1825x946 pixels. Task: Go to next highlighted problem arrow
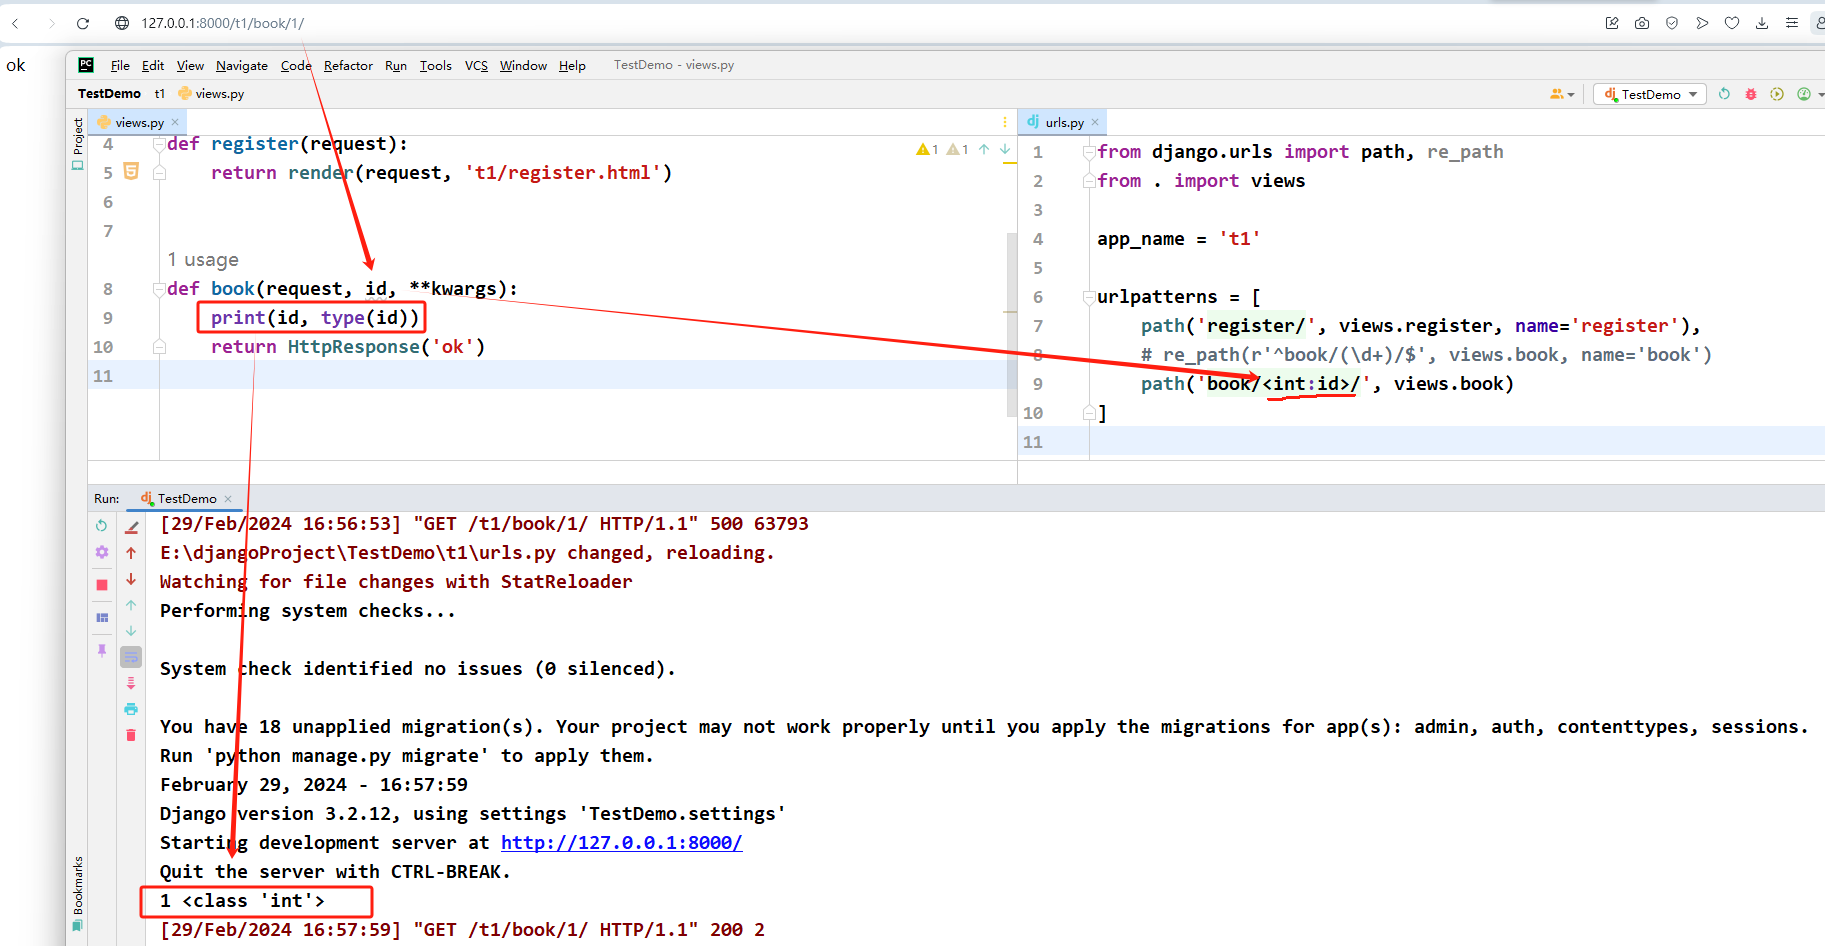coord(1005,149)
